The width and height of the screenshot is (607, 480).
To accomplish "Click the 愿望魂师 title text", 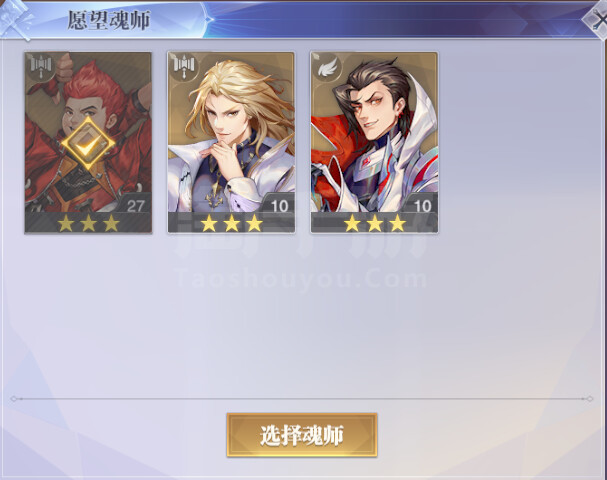I will (109, 20).
